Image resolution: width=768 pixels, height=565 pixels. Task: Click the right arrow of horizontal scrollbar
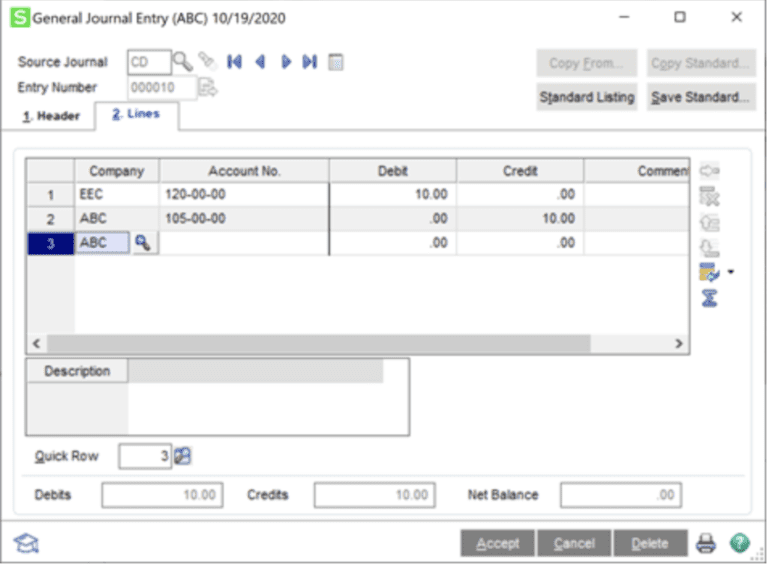tap(678, 343)
